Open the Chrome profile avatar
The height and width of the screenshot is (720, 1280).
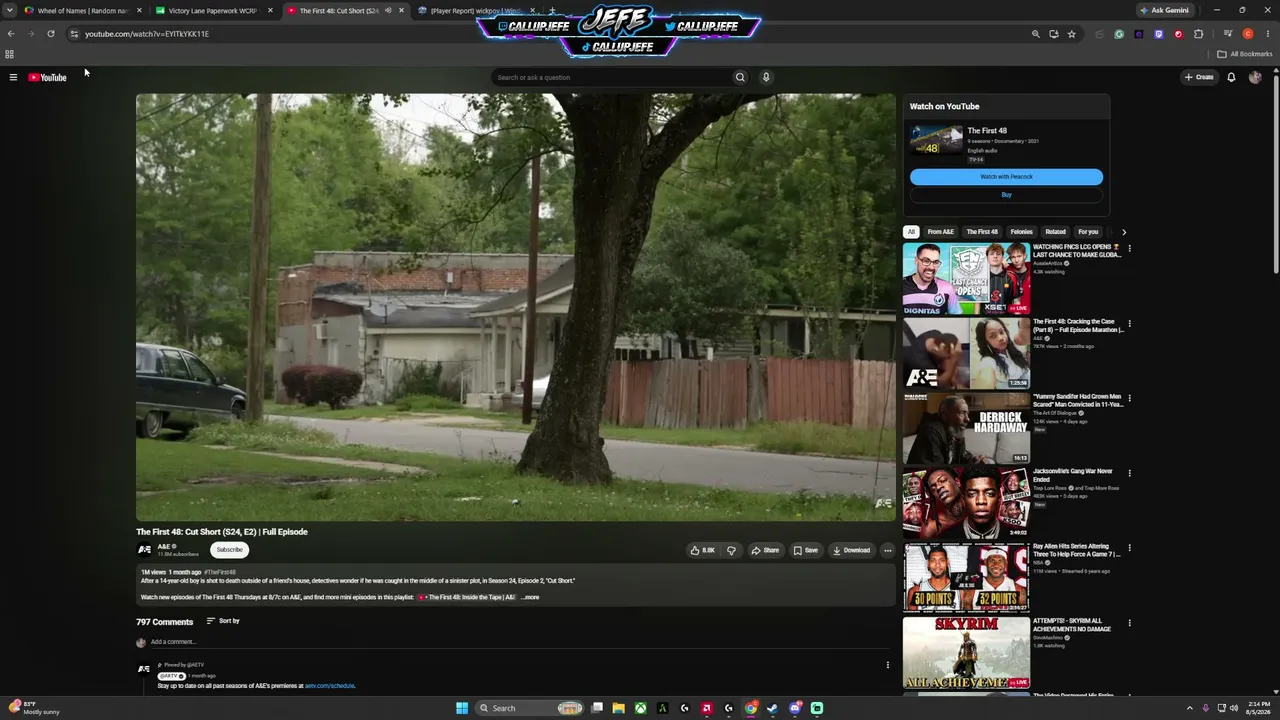1248,34
